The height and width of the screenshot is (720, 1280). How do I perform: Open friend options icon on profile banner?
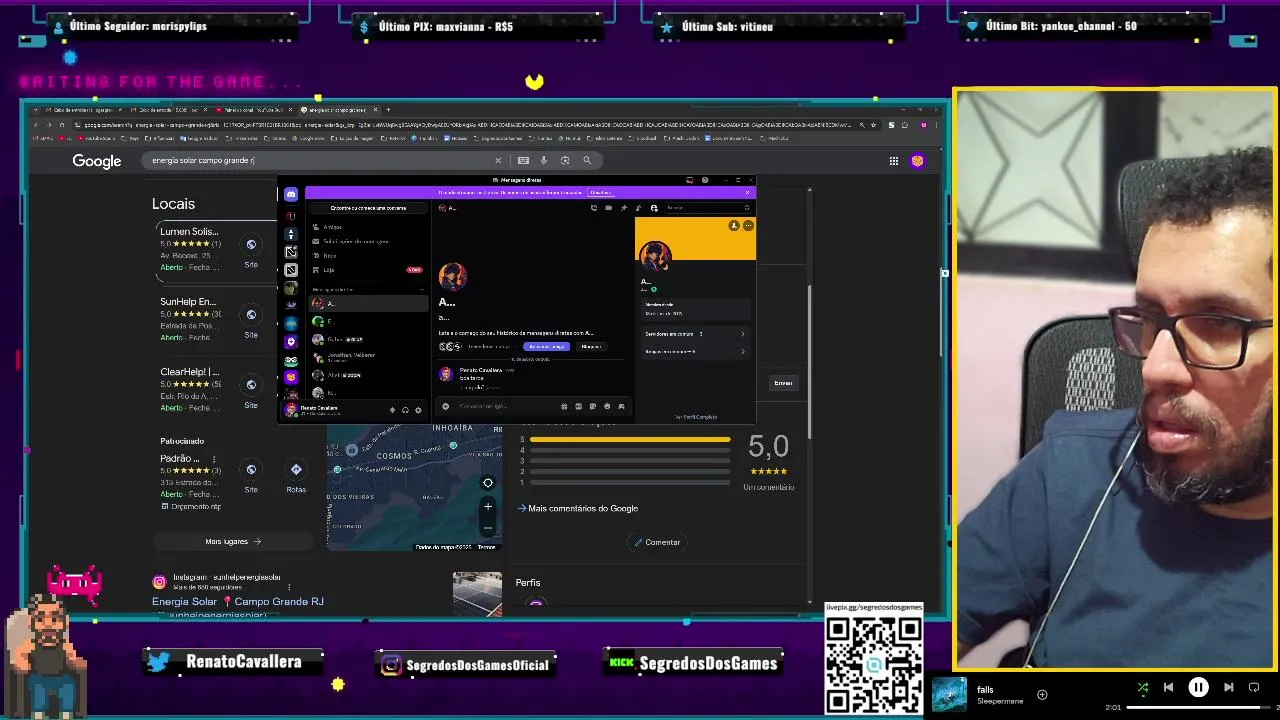pyautogui.click(x=734, y=225)
